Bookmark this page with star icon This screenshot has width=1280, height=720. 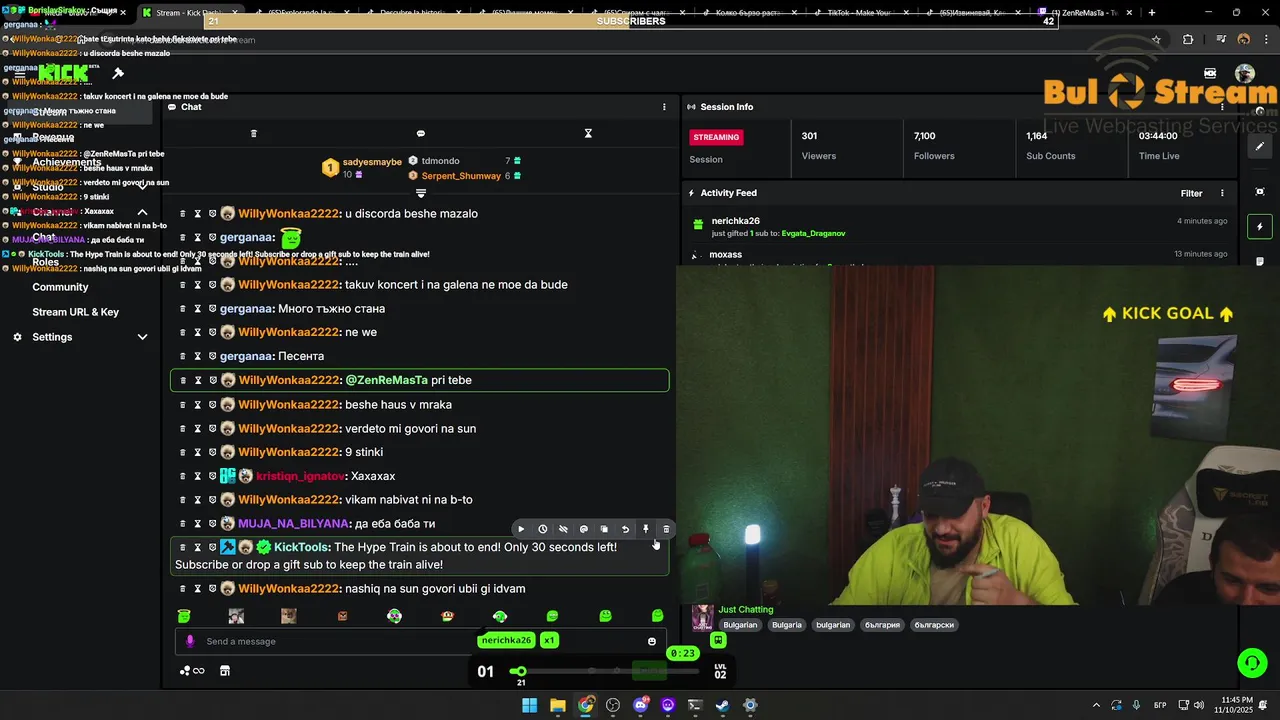pos(1156,39)
